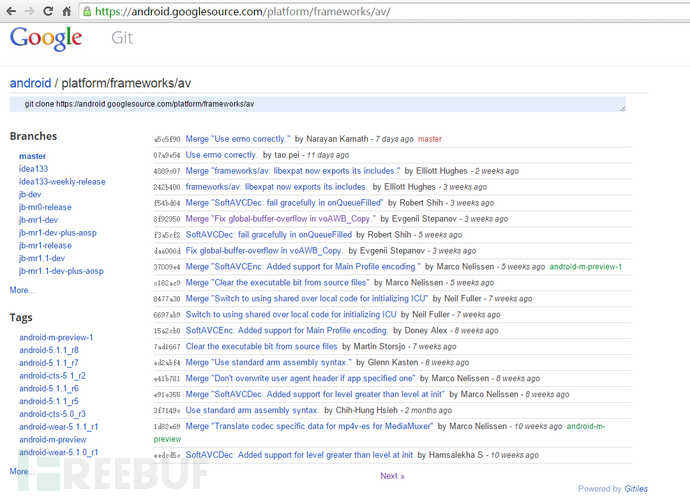The image size is (690, 498).
Task: Expand more tags with More... under Tags
Action: click(x=22, y=471)
